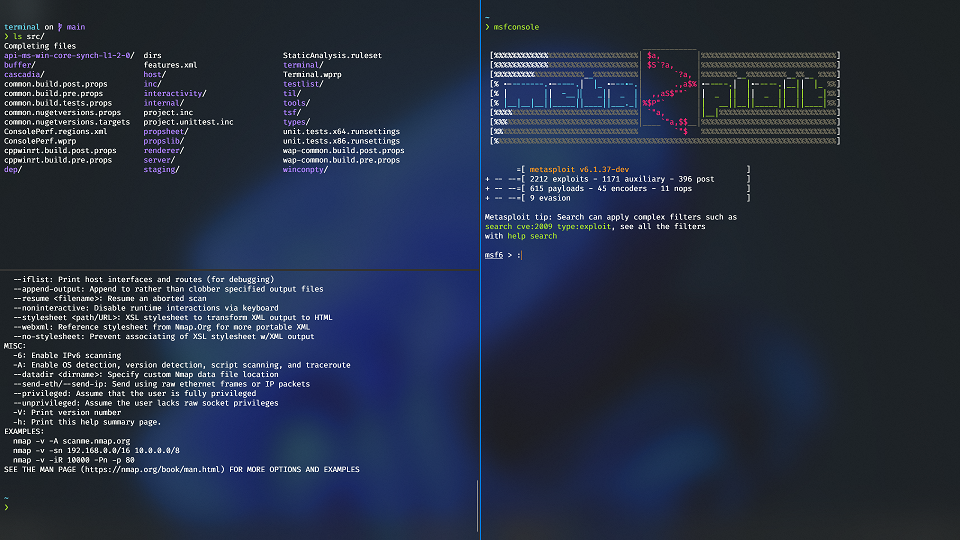Click the buffer/ directory name
Screen dimensions: 960x540
(20, 65)
